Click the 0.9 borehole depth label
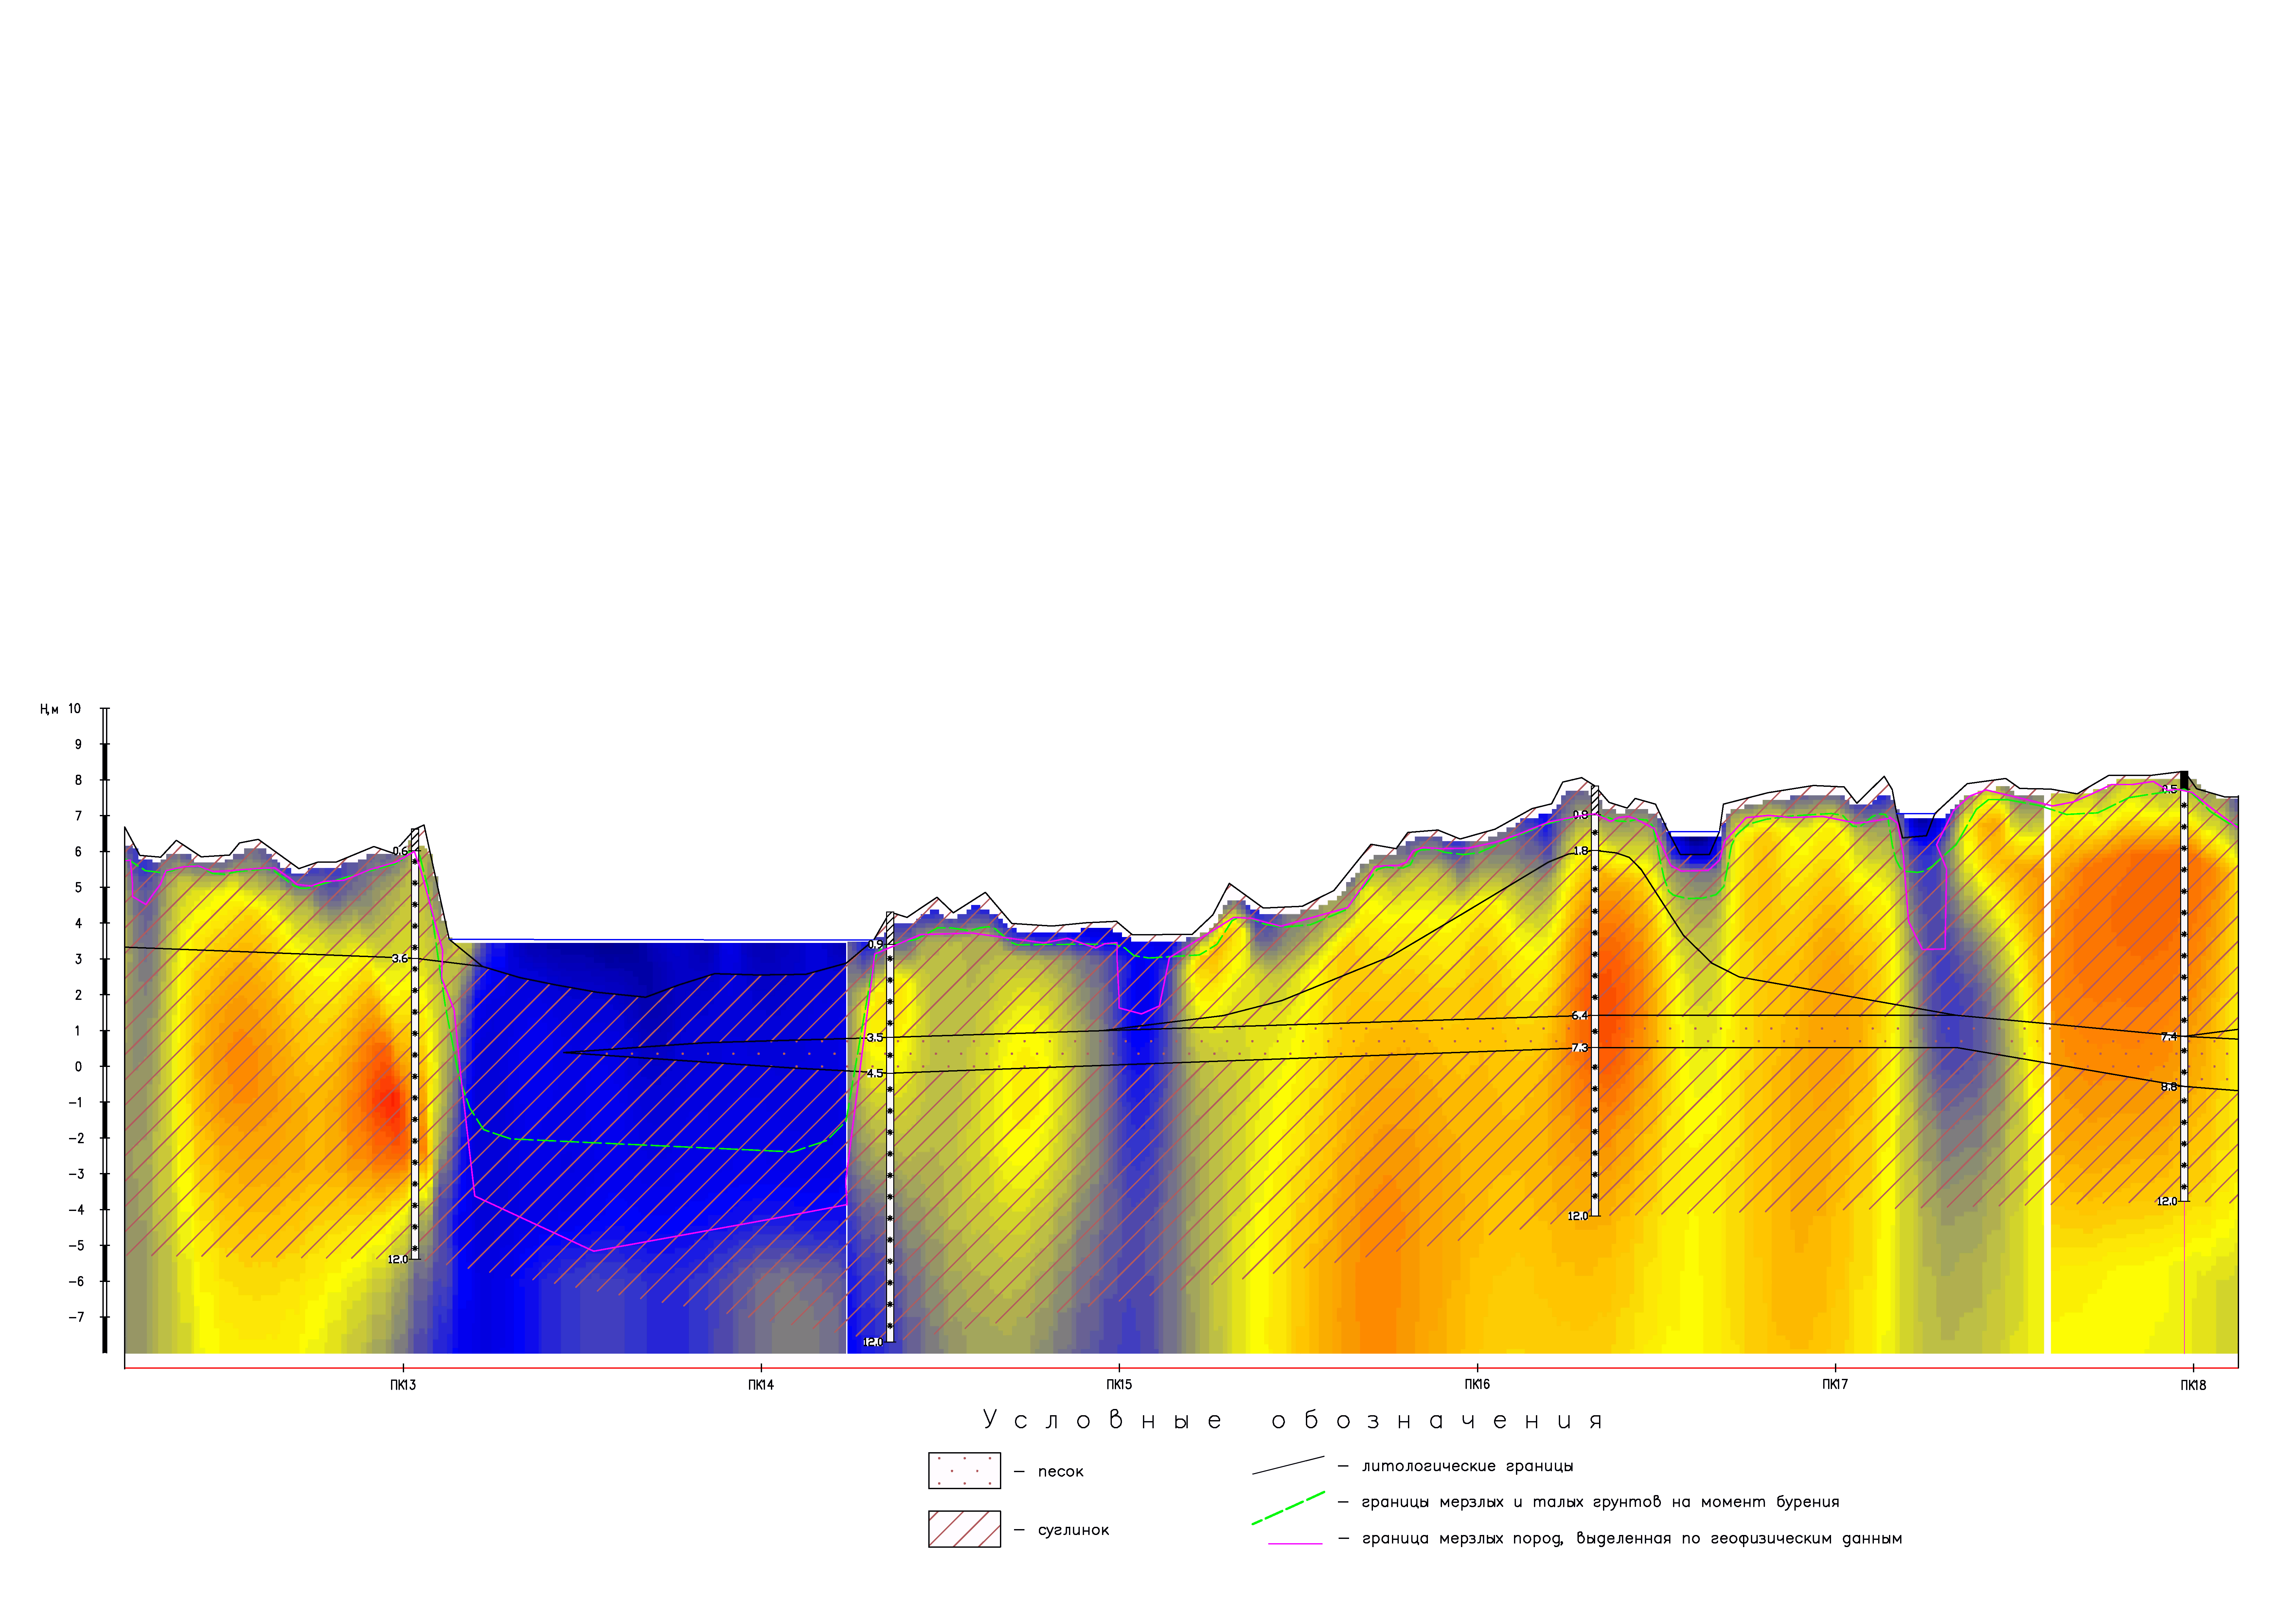The width and height of the screenshot is (2296, 1624). [876, 944]
